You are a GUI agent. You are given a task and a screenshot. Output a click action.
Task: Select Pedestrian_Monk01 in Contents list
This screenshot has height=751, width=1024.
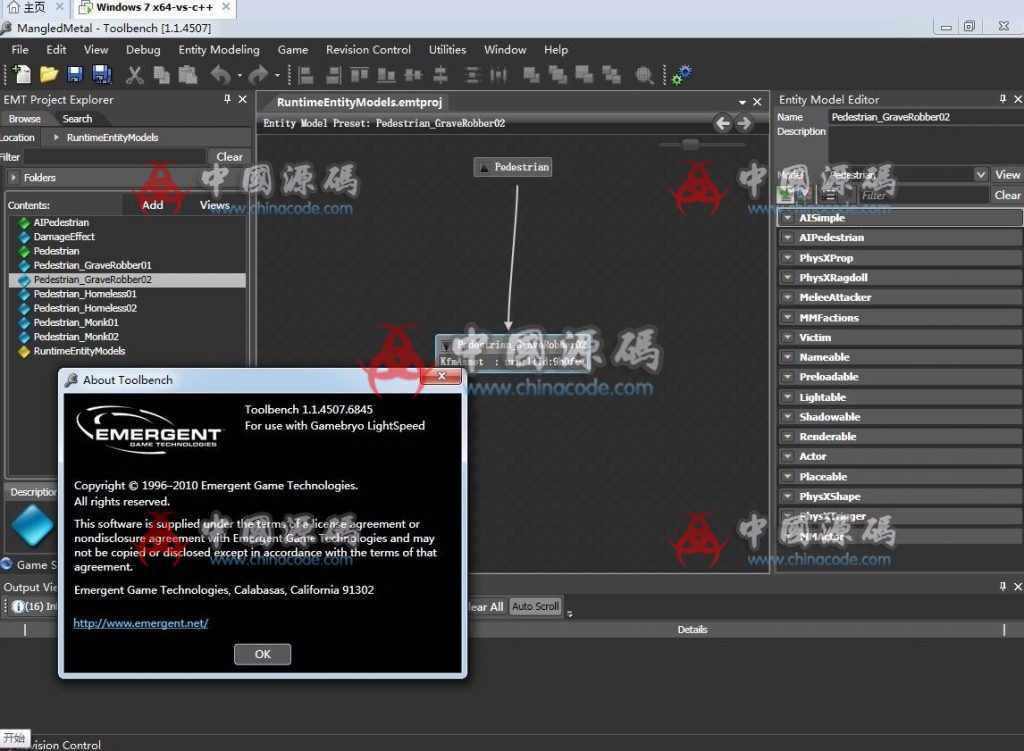(76, 322)
